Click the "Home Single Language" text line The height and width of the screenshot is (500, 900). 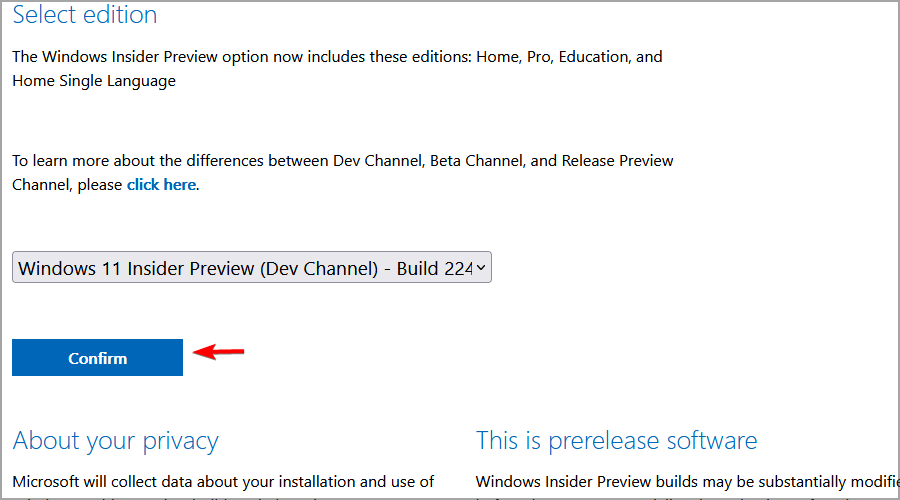tap(94, 81)
